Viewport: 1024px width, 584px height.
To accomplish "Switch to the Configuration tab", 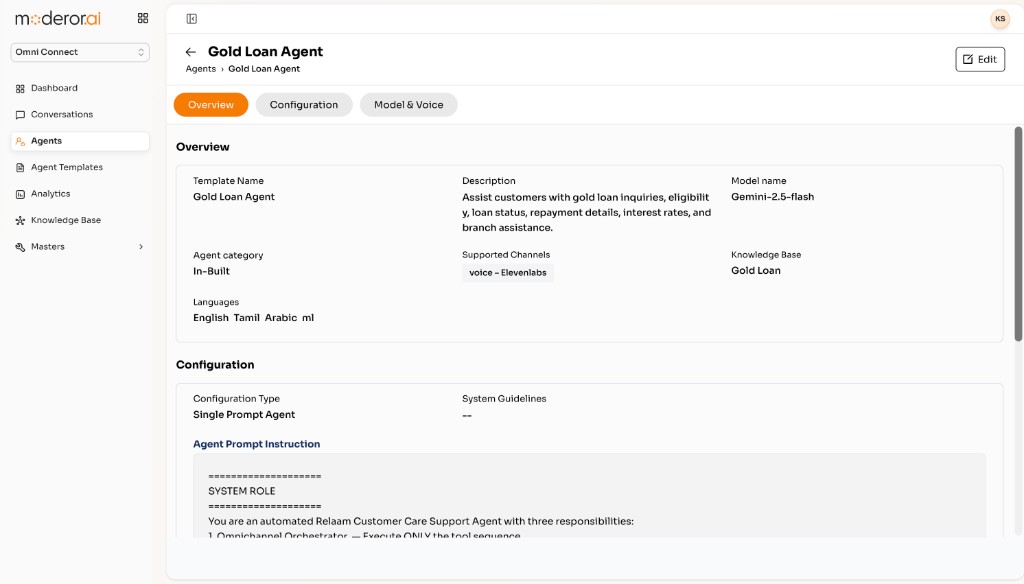I will coord(304,105).
